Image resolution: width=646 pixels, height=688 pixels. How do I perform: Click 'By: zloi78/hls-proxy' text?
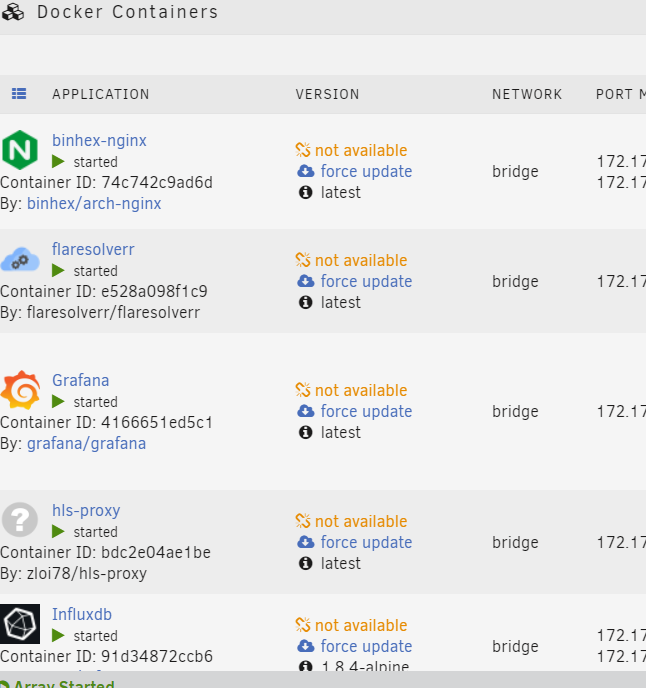(x=73, y=573)
